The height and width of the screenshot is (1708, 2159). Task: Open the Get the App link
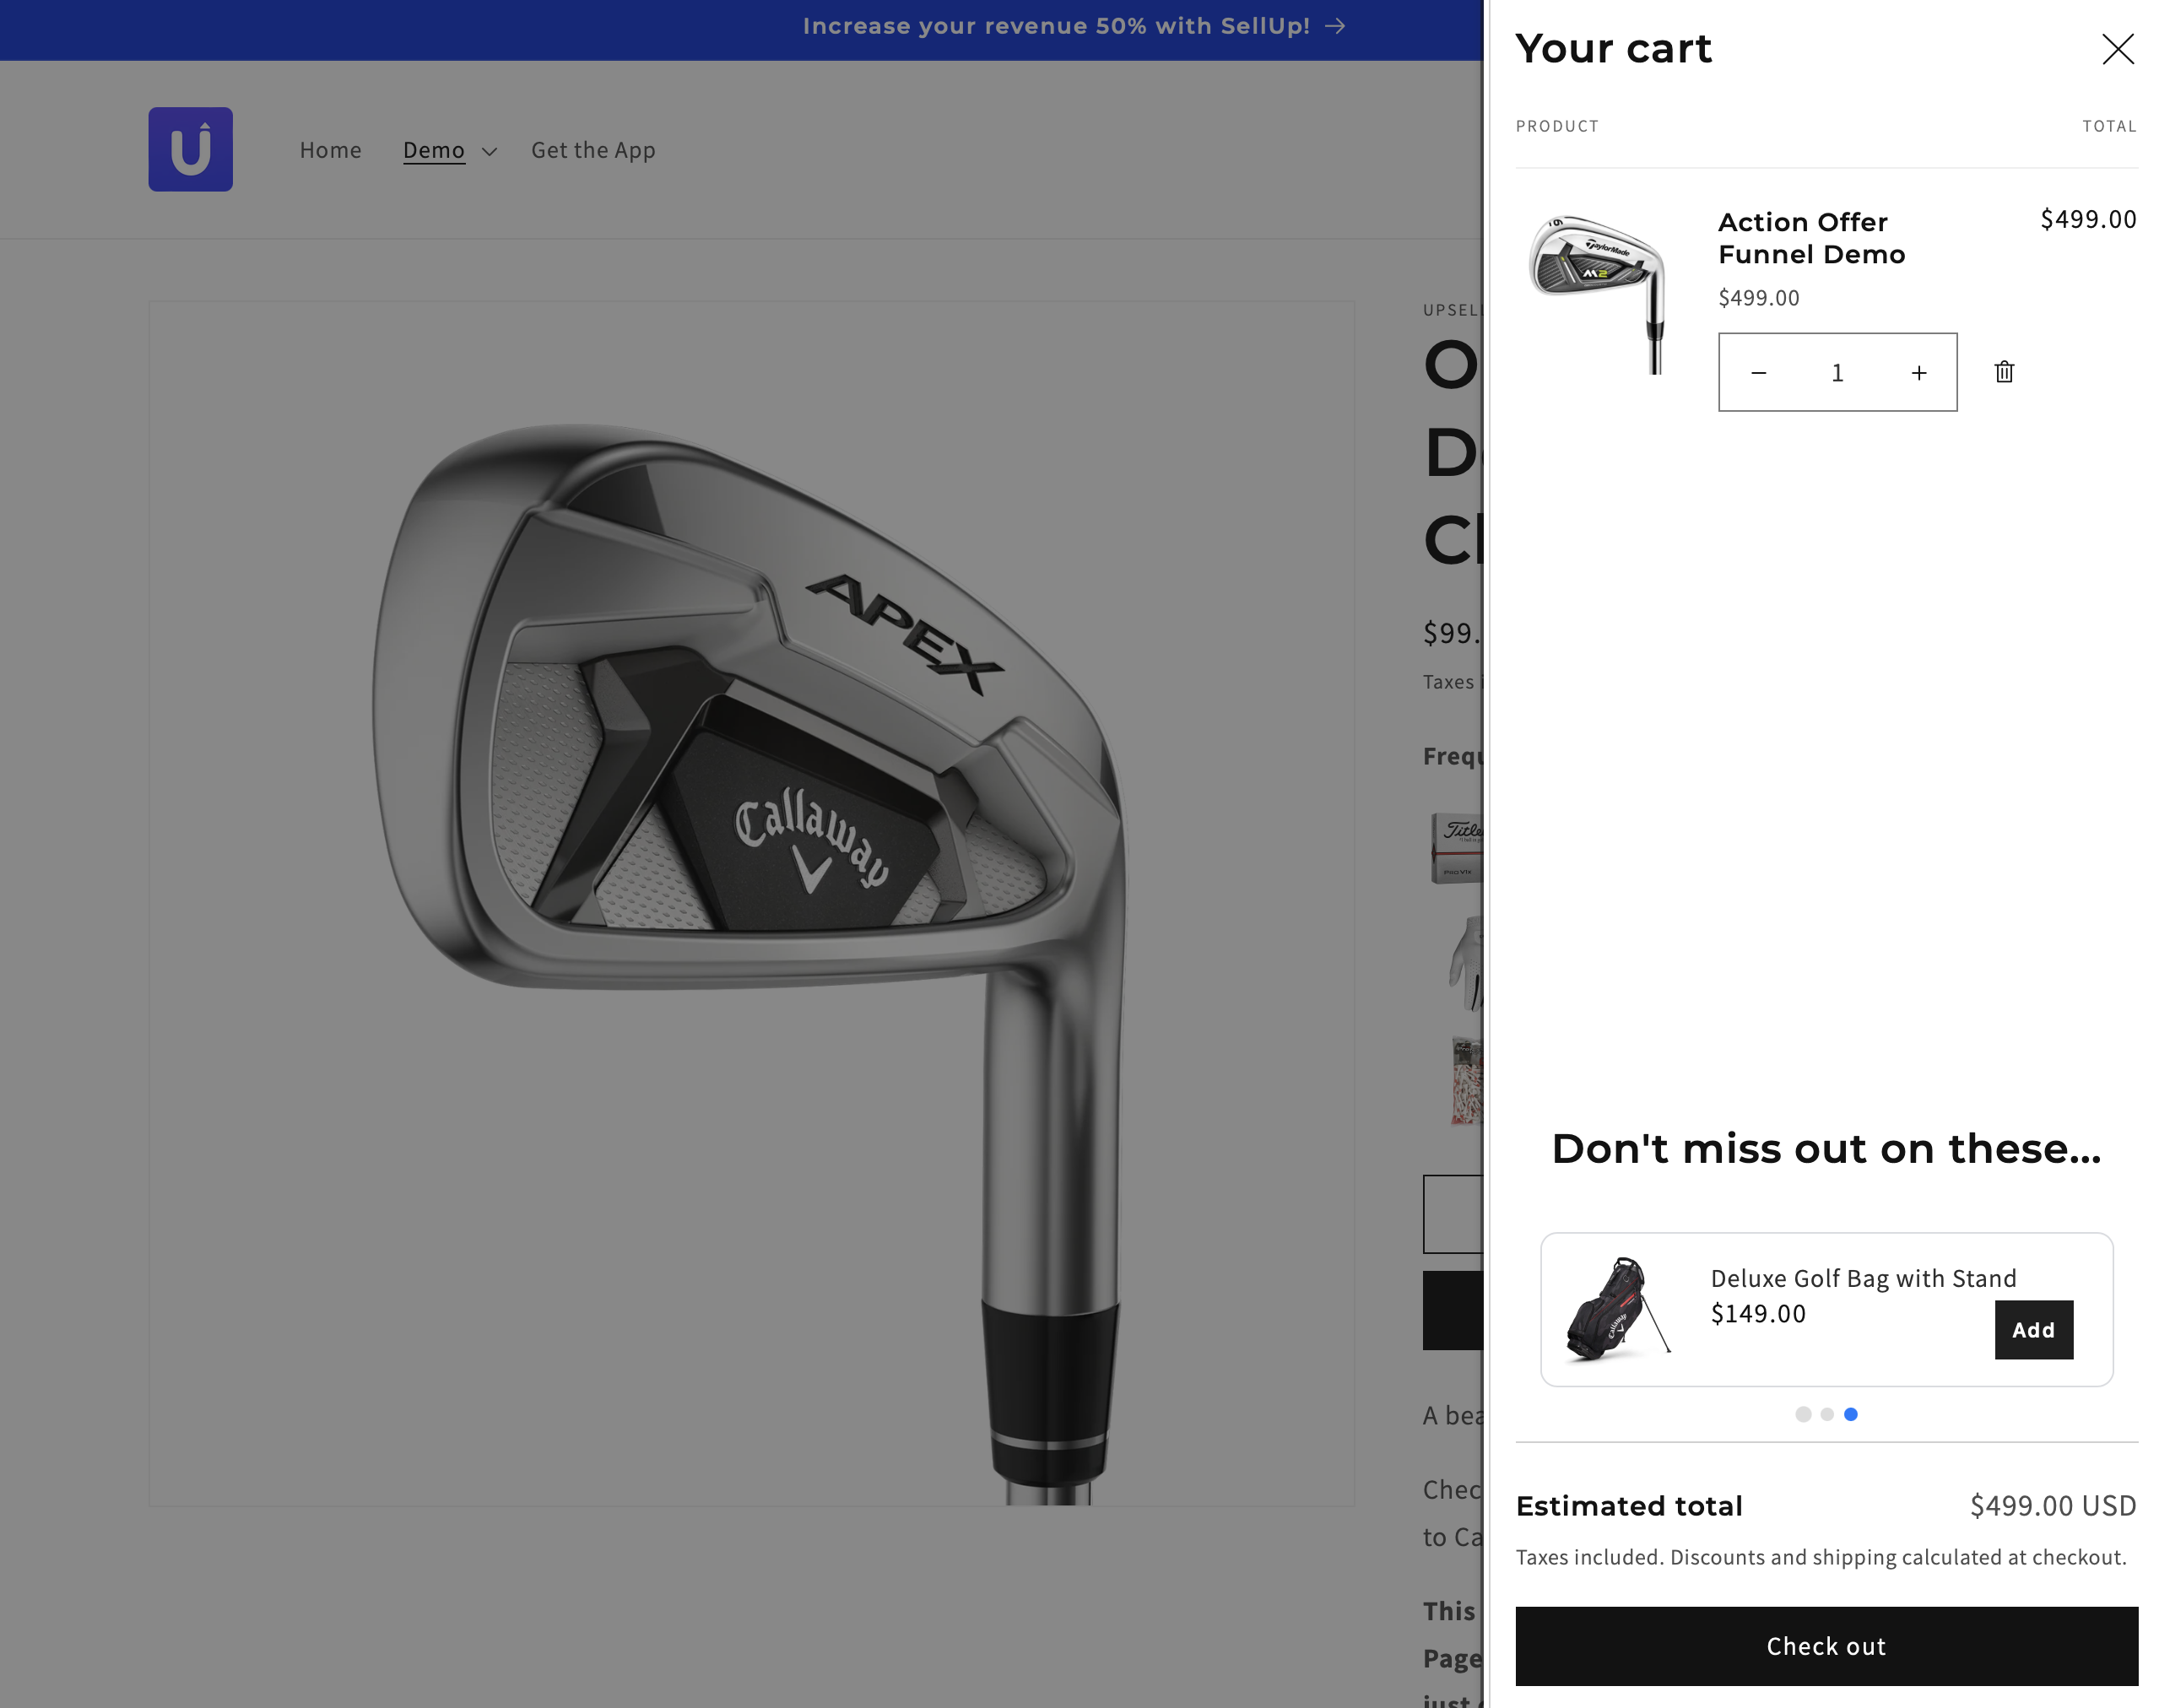pyautogui.click(x=593, y=150)
